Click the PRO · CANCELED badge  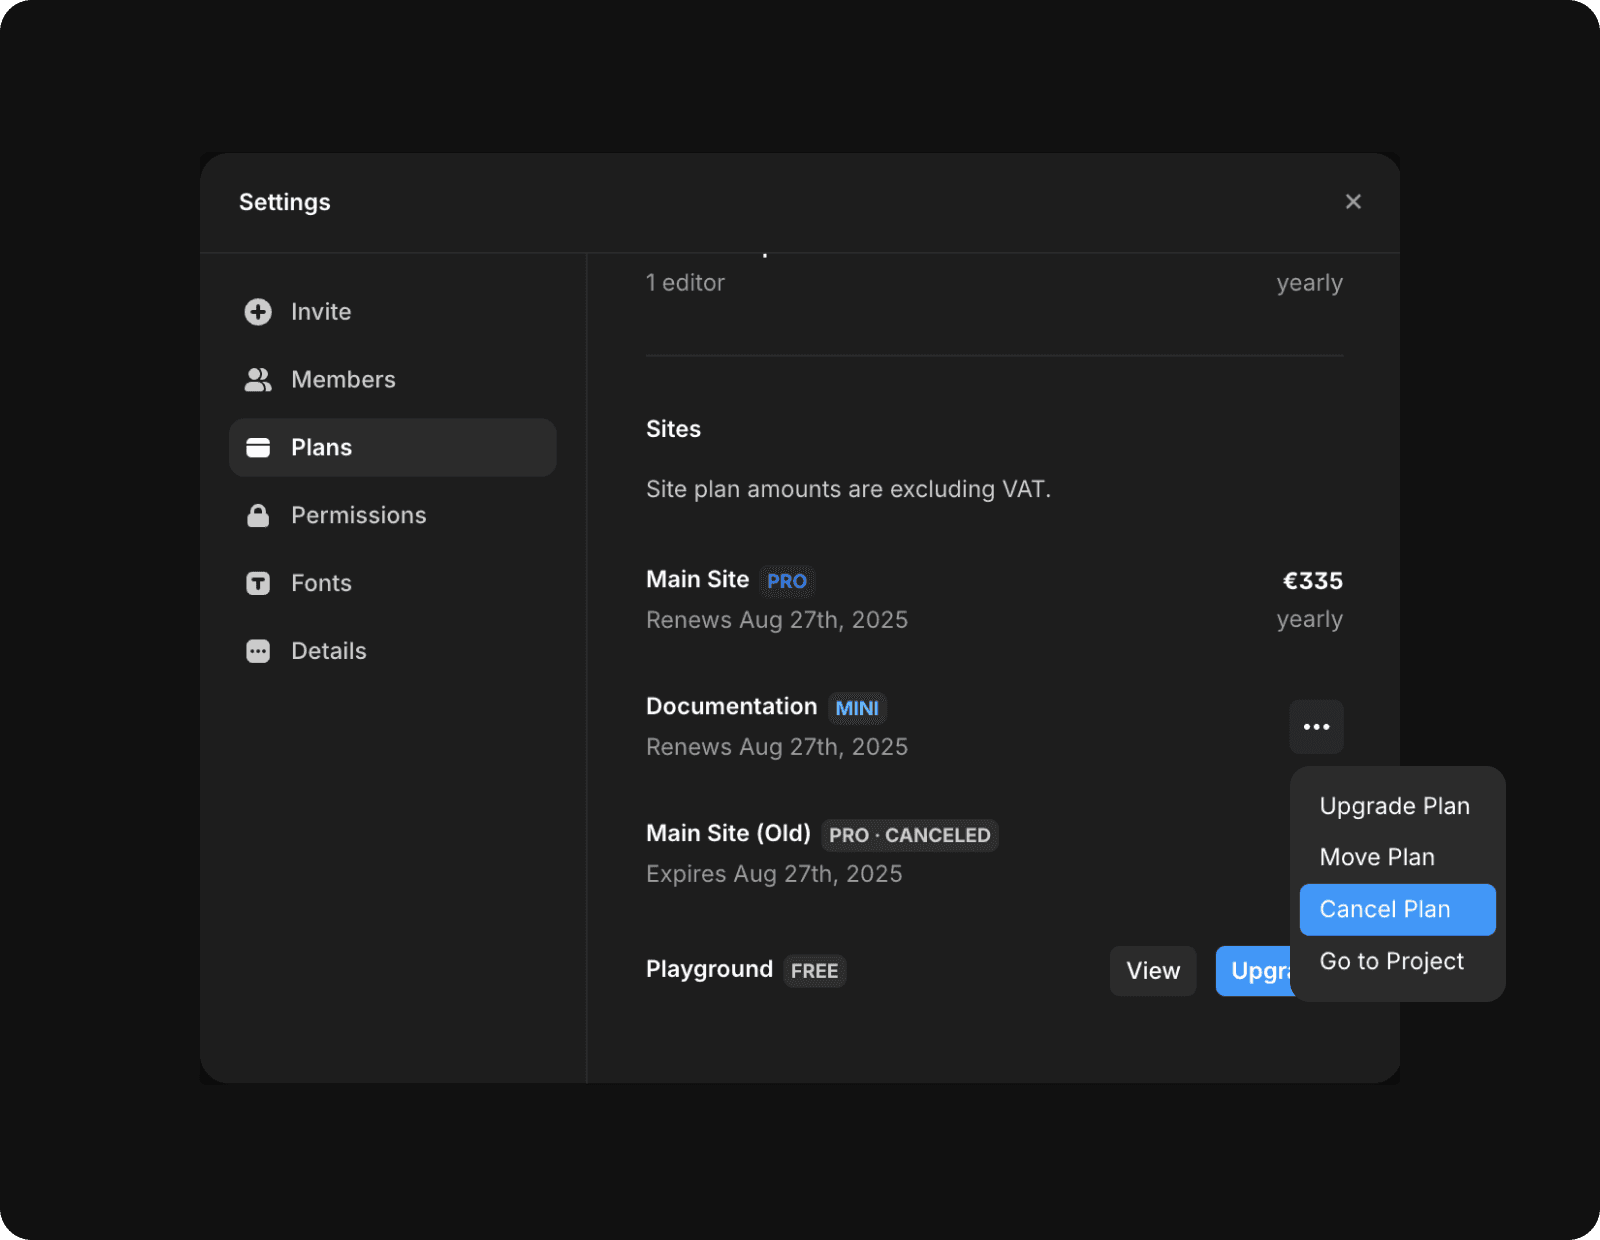[x=909, y=835]
